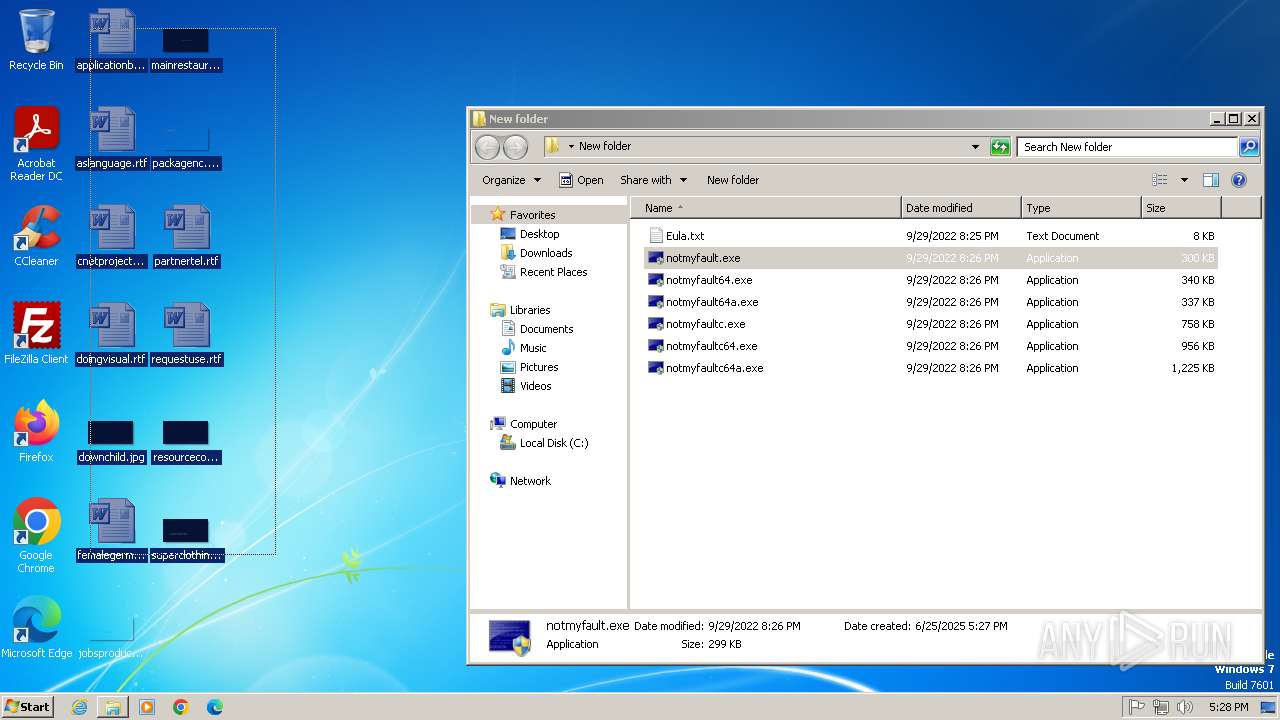Open the Organize dropdown menu
1280x720 pixels.
pyautogui.click(x=511, y=180)
